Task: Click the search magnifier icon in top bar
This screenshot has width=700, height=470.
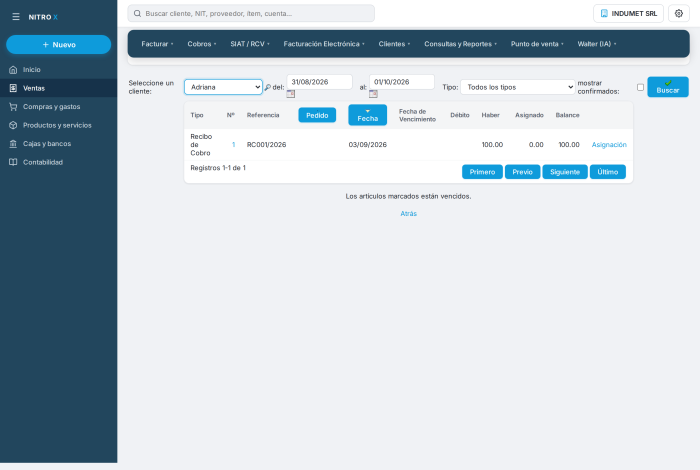Action: coord(138,13)
